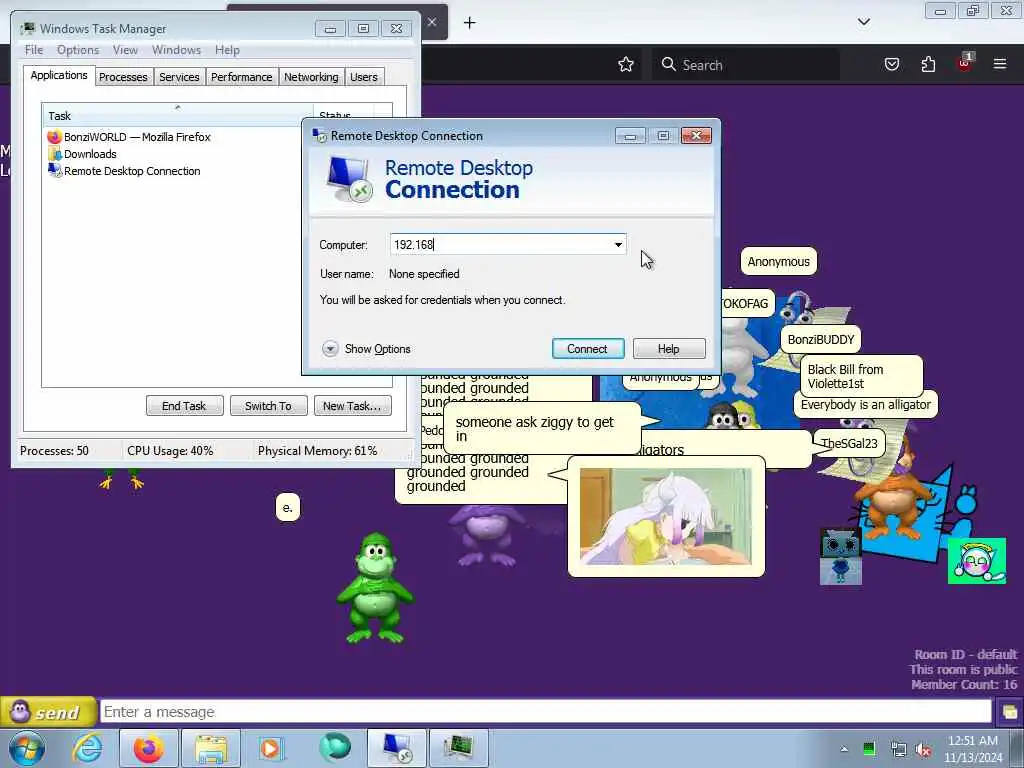Click the 'e.' speech bubble
Viewport: 1024px width, 768px height.
(287, 507)
